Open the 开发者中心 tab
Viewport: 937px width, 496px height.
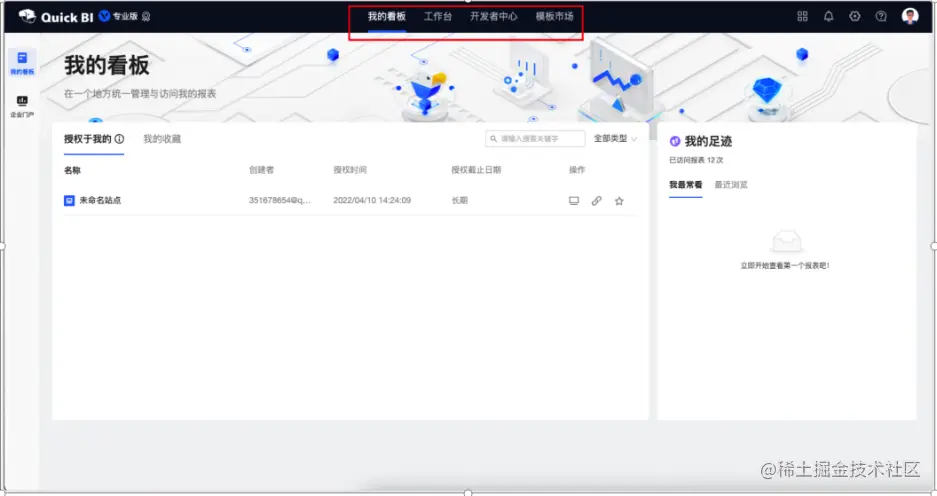click(x=494, y=17)
